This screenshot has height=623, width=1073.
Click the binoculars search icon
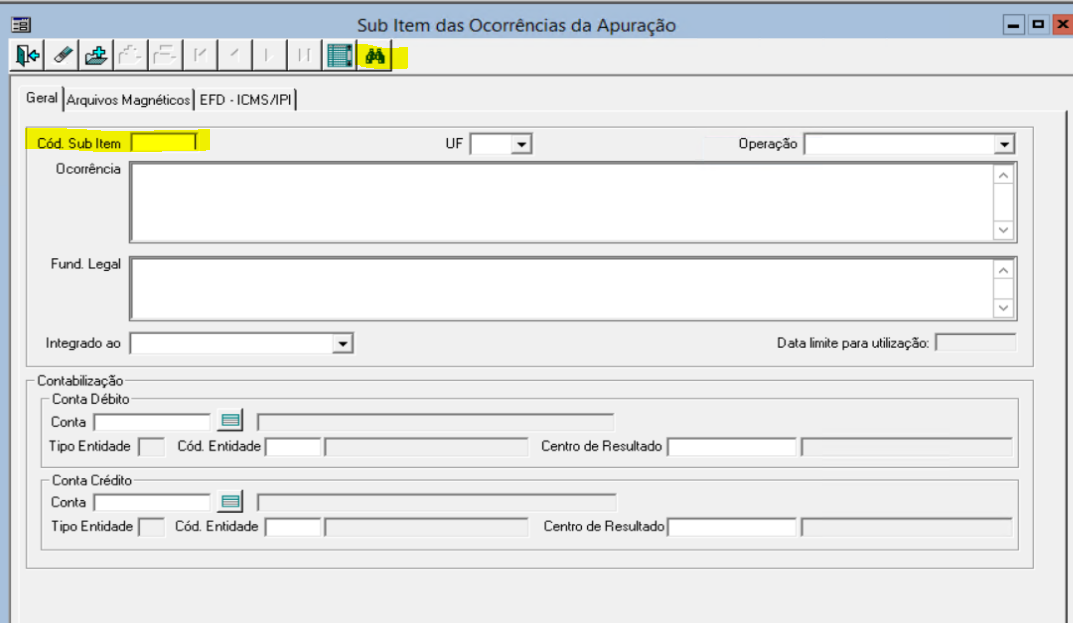point(374,55)
